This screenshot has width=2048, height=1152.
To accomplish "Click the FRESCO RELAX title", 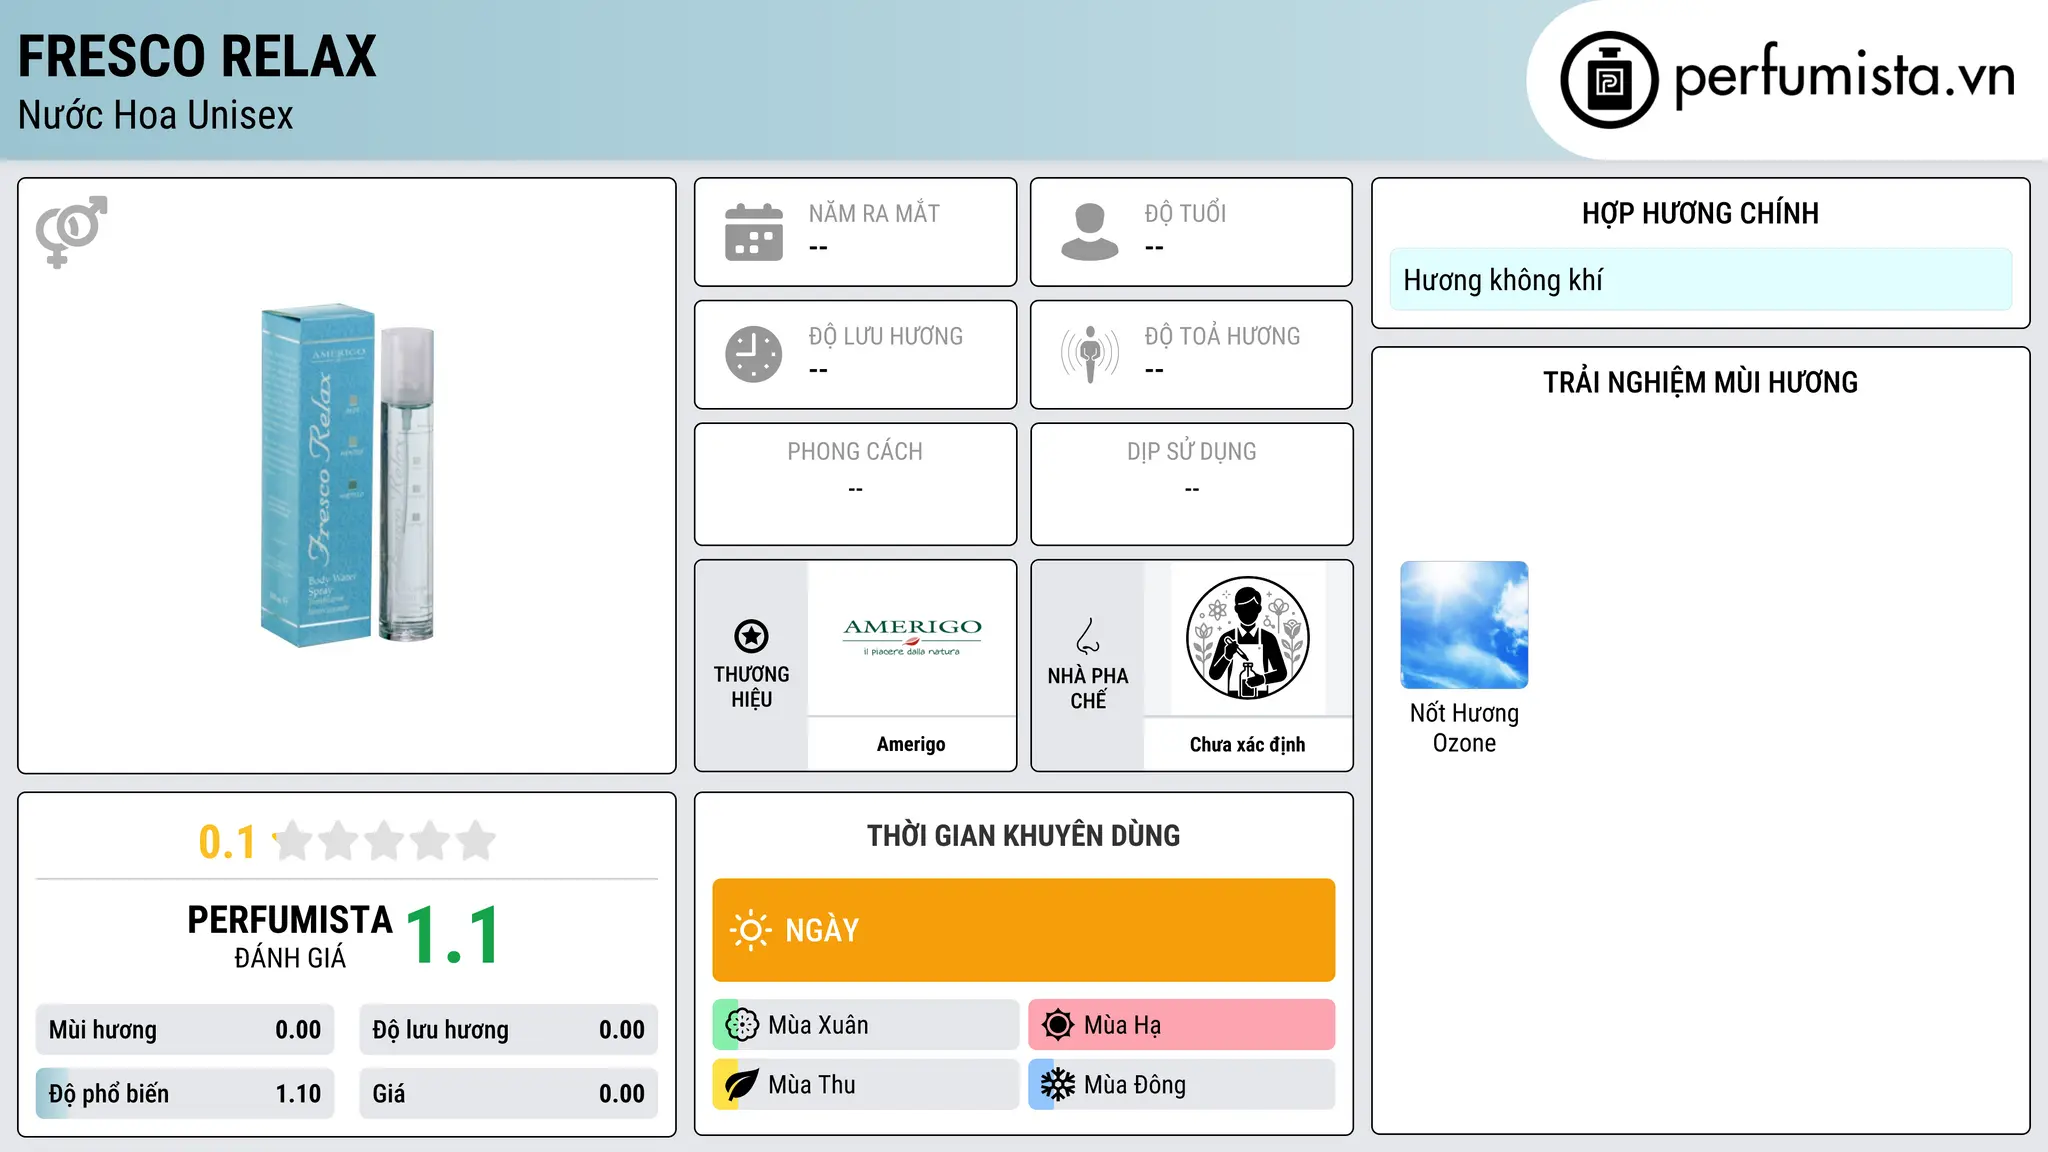I will click(x=197, y=56).
